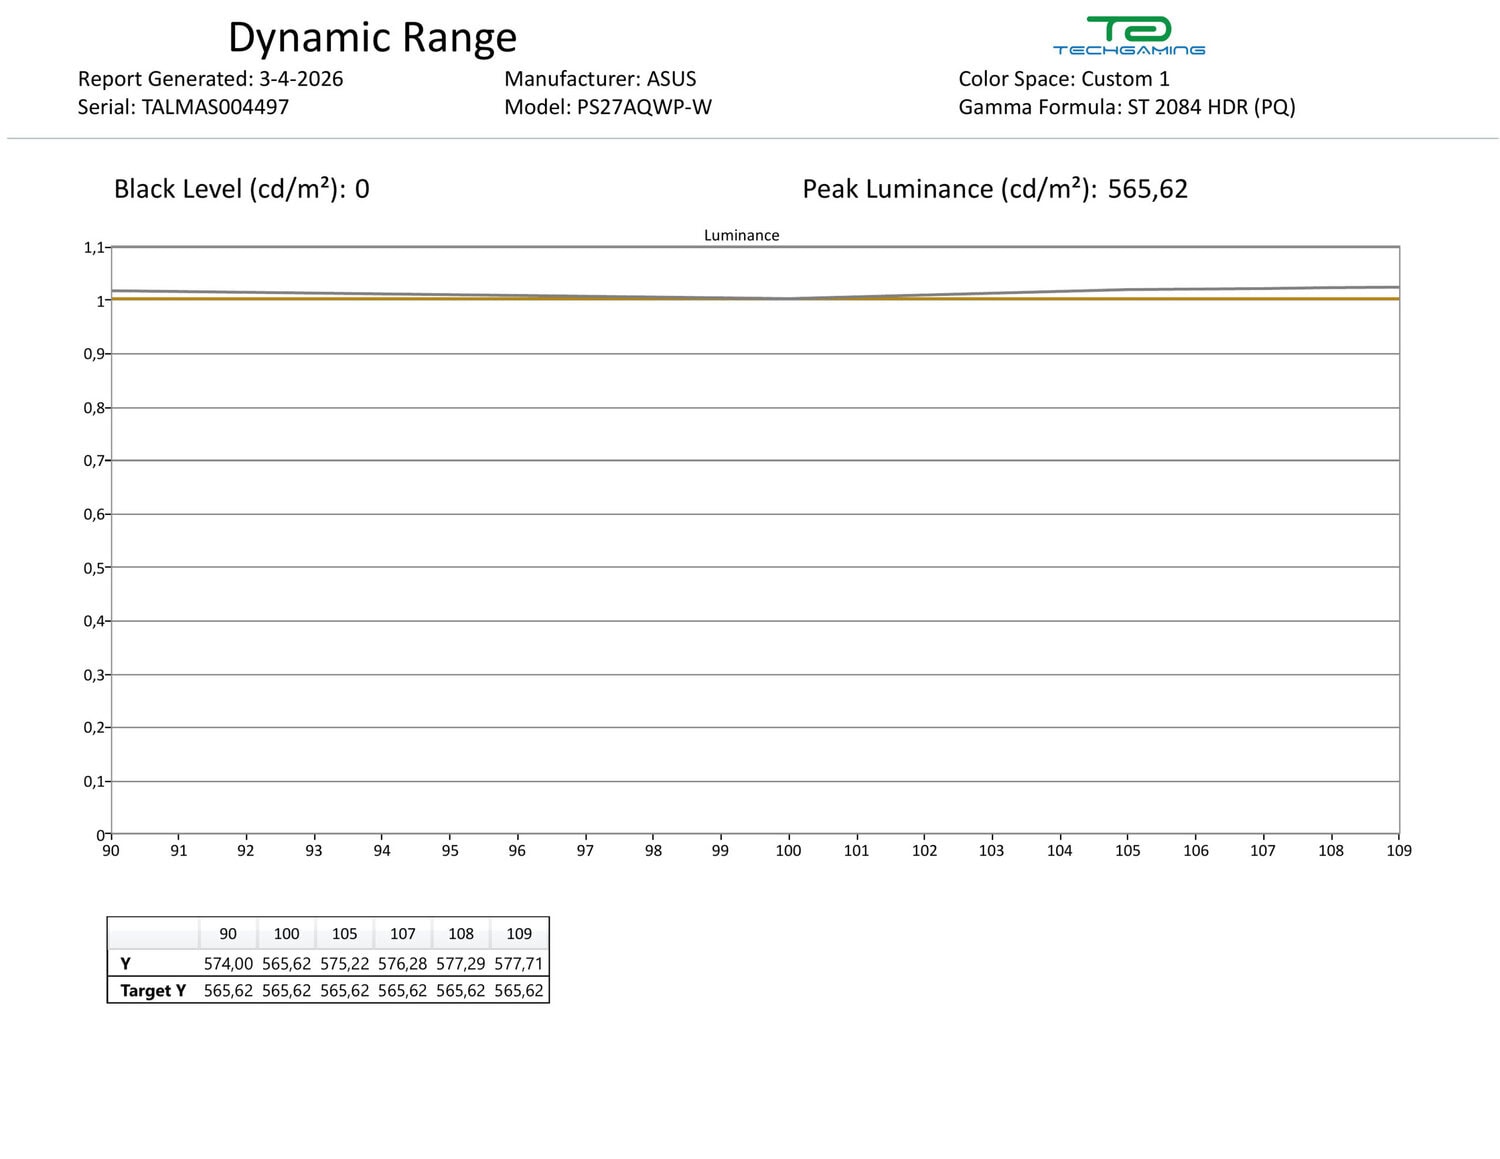Click the Y value 577,71 cell
Screen dimensions: 1500x1159
519,964
